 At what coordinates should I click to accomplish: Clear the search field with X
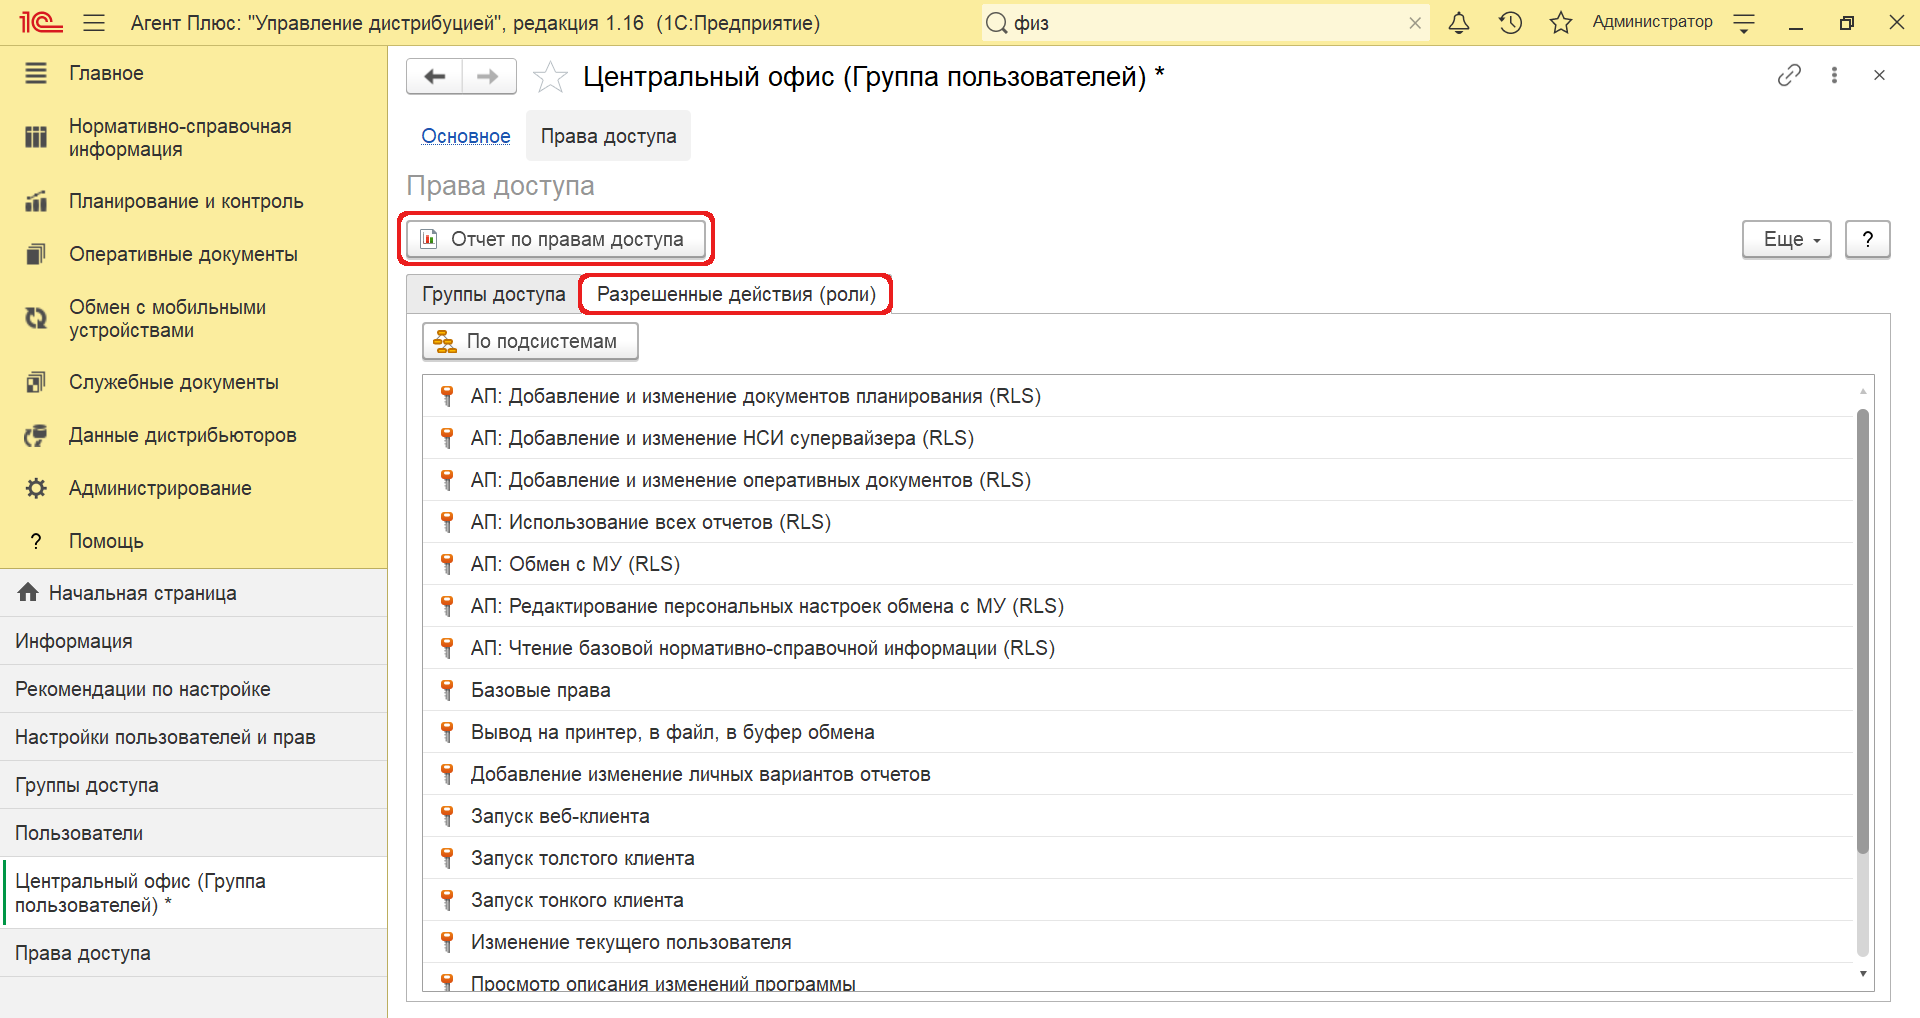(1415, 23)
